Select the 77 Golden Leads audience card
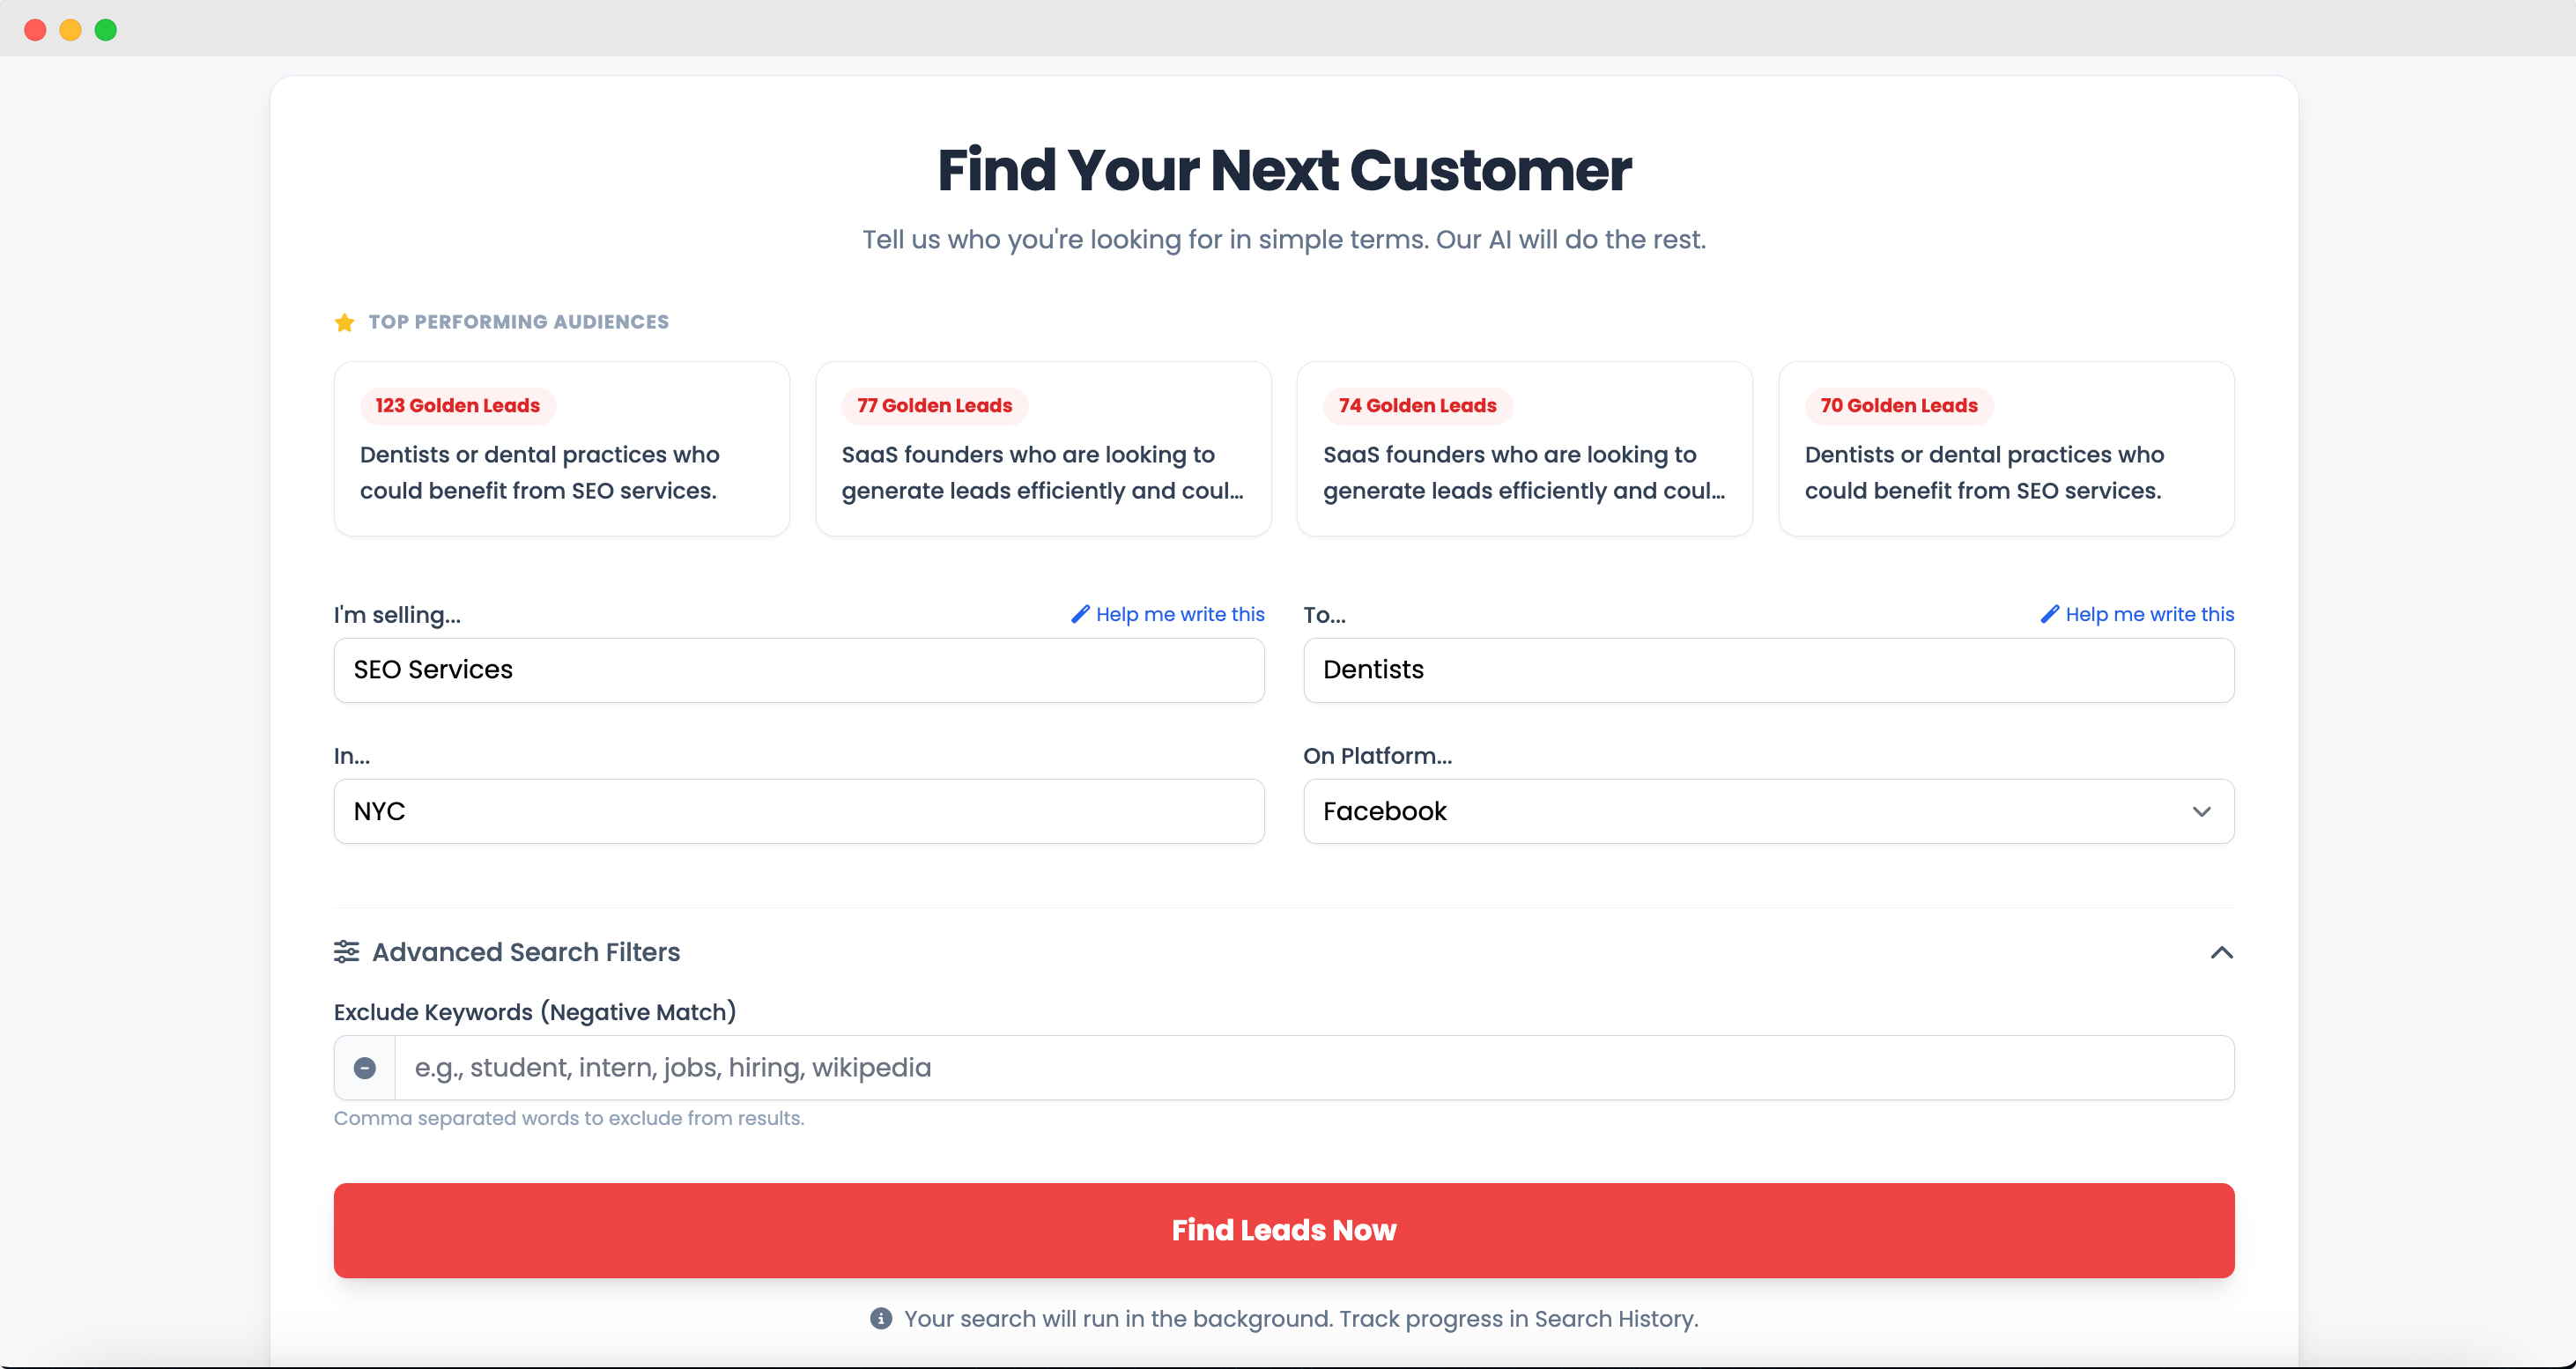Image resolution: width=2576 pixels, height=1369 pixels. (x=1043, y=449)
